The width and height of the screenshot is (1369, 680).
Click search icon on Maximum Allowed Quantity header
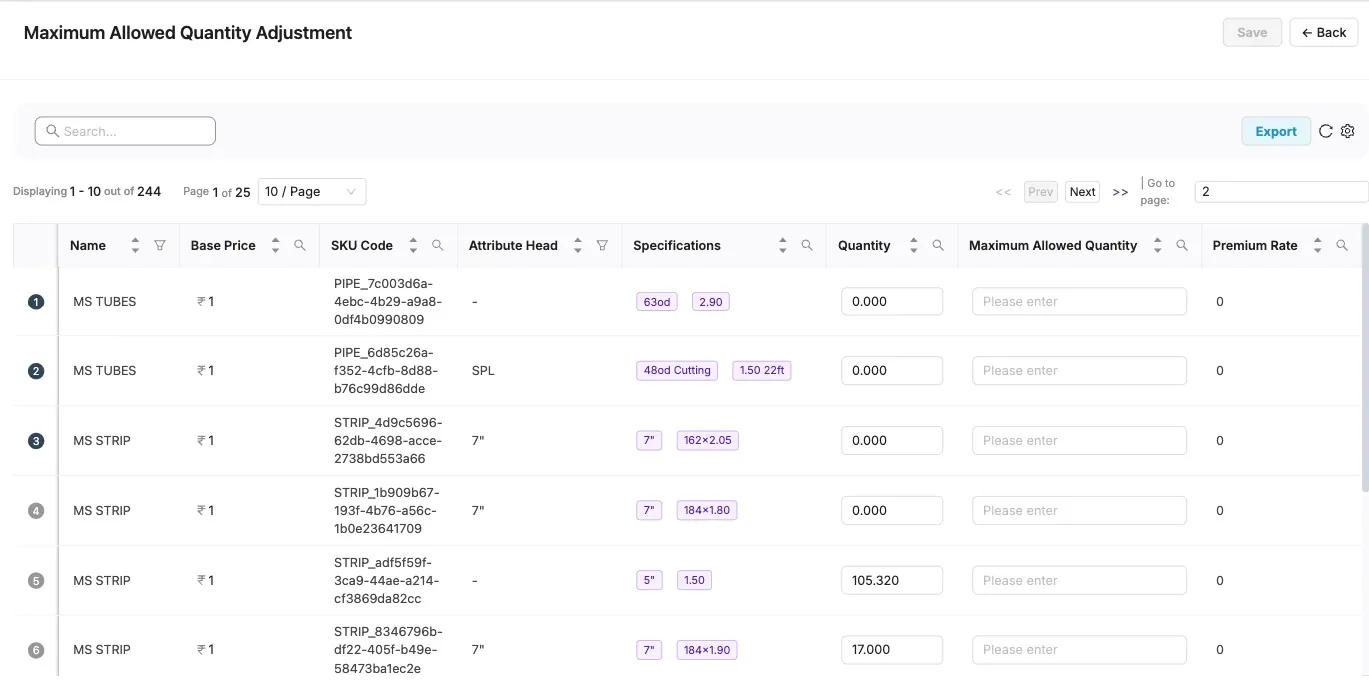pyautogui.click(x=1182, y=245)
